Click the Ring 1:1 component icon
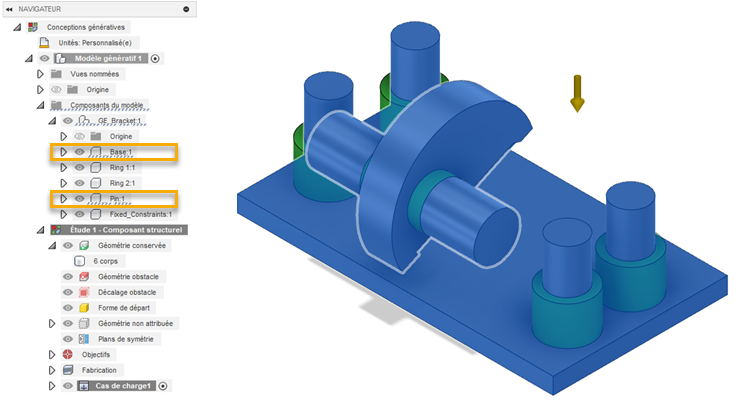 point(96,168)
